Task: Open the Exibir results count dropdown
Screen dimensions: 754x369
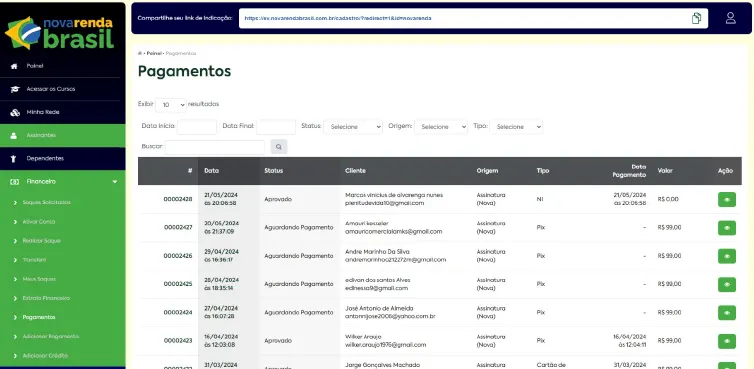Action: [x=171, y=105]
